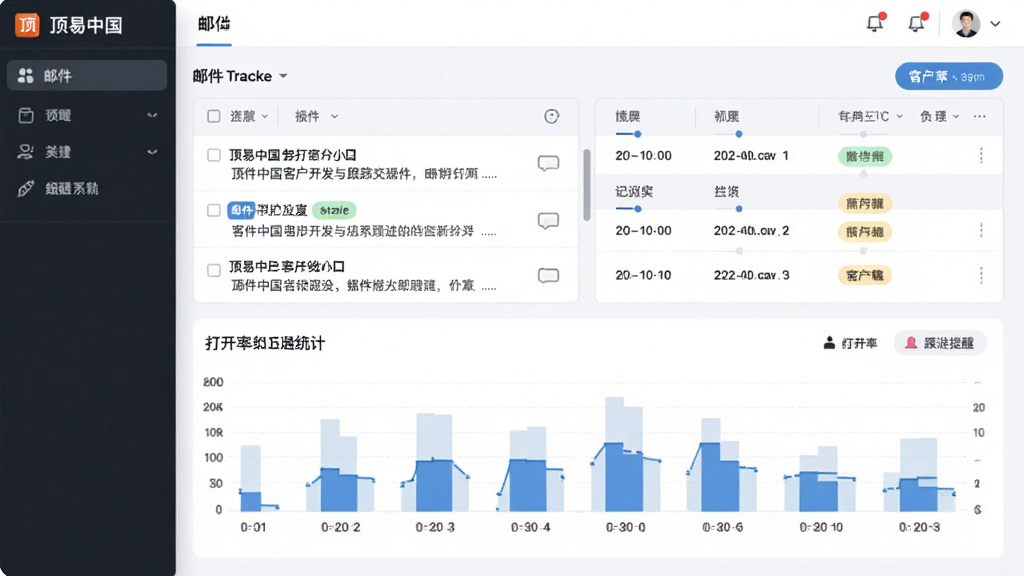This screenshot has height=576, width=1024.
Task: Open the sidebar item with the pen icon
Action: coord(87,189)
